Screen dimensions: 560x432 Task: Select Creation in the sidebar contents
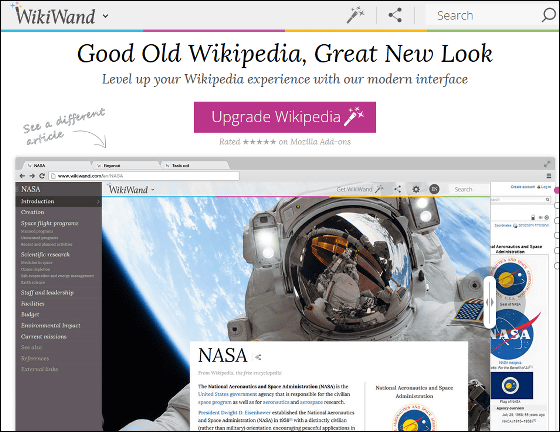tap(32, 212)
